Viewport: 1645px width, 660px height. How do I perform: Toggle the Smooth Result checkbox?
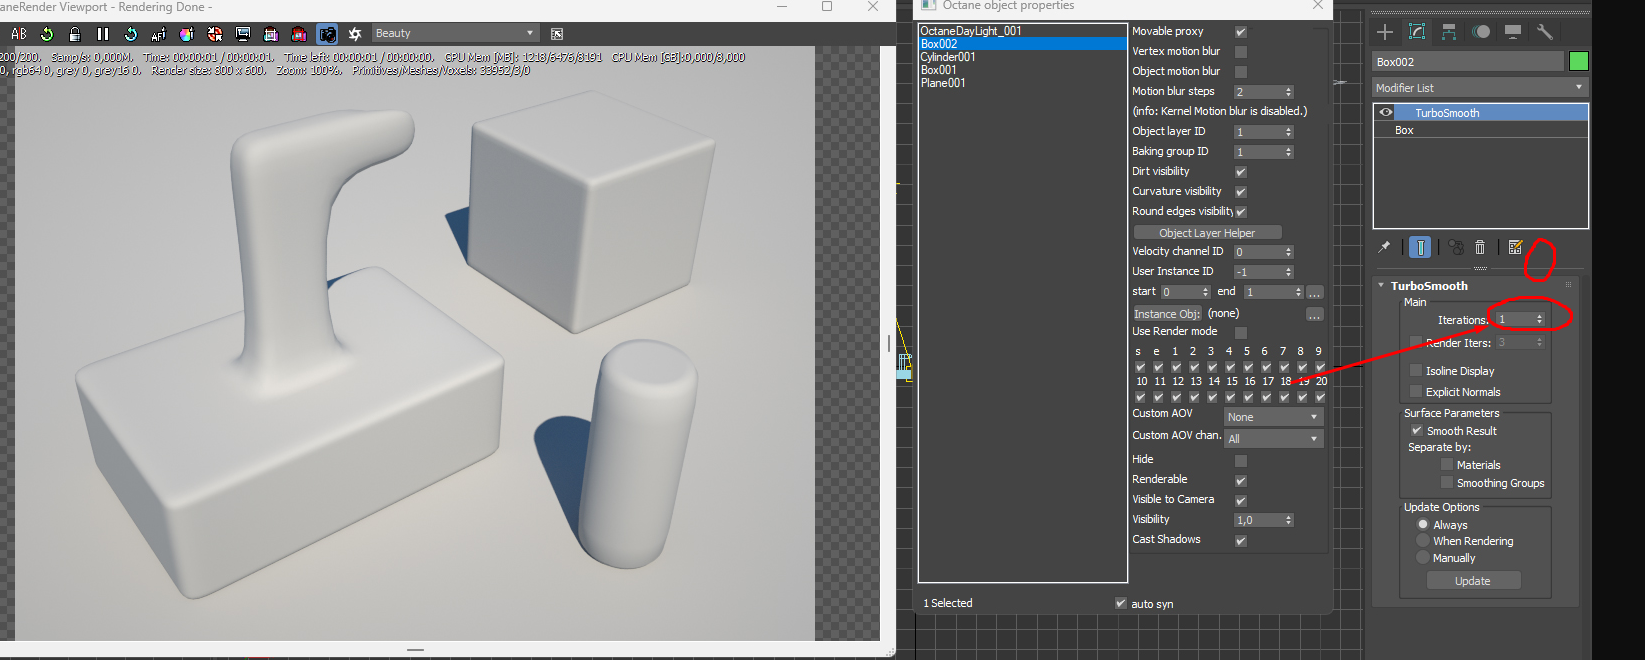point(1416,430)
